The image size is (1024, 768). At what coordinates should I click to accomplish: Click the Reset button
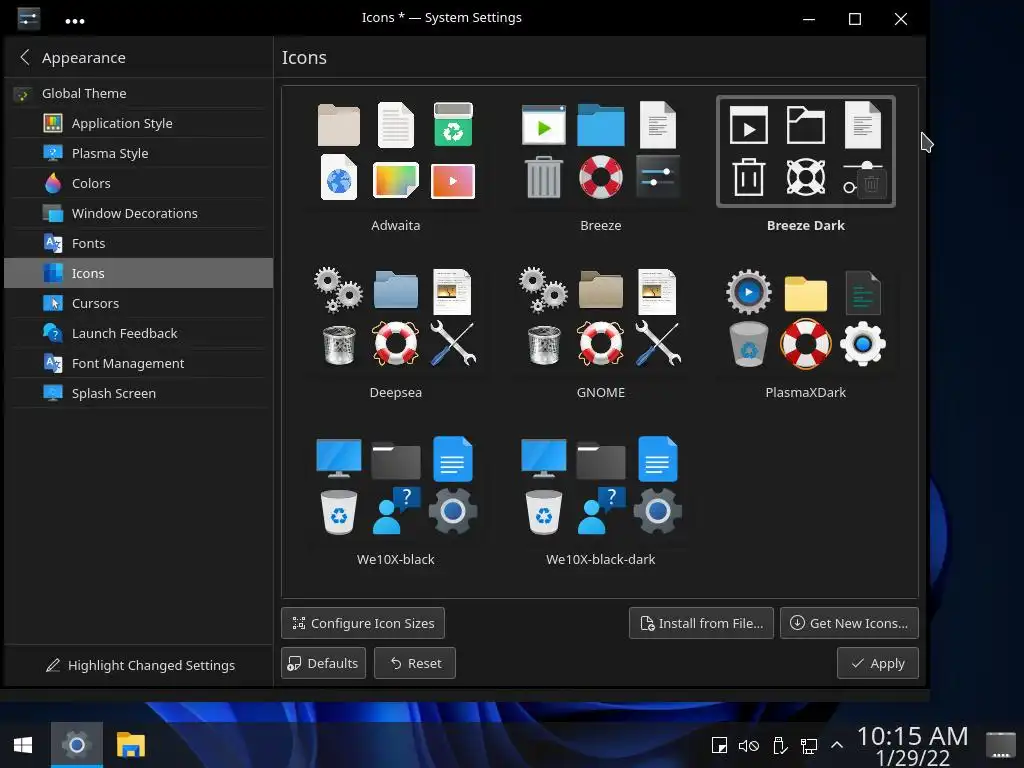pos(415,663)
